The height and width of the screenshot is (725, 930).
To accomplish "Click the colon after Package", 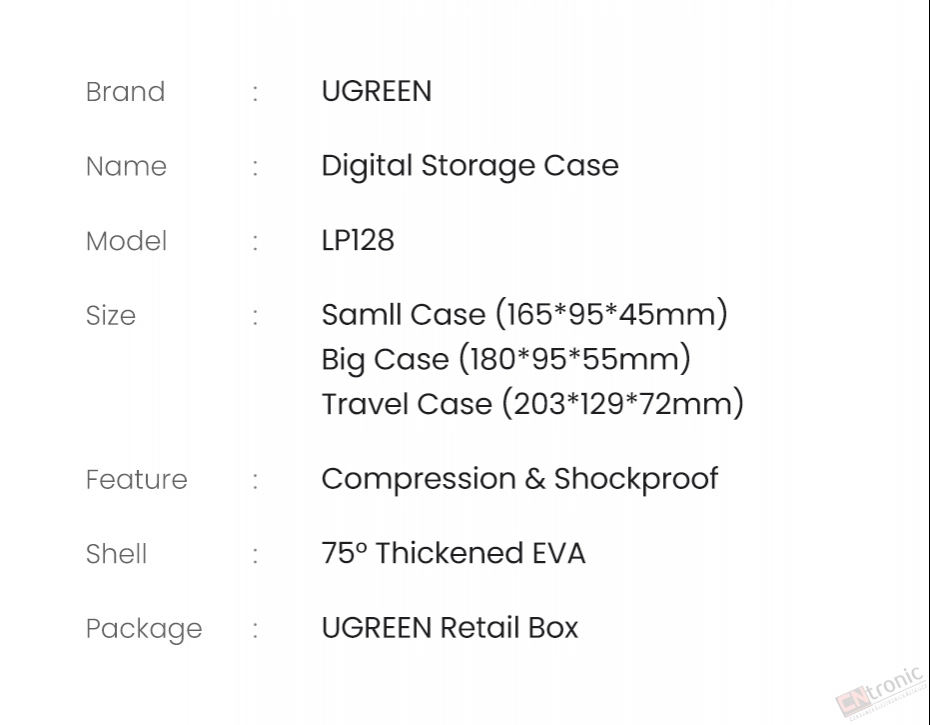I will 256,630.
